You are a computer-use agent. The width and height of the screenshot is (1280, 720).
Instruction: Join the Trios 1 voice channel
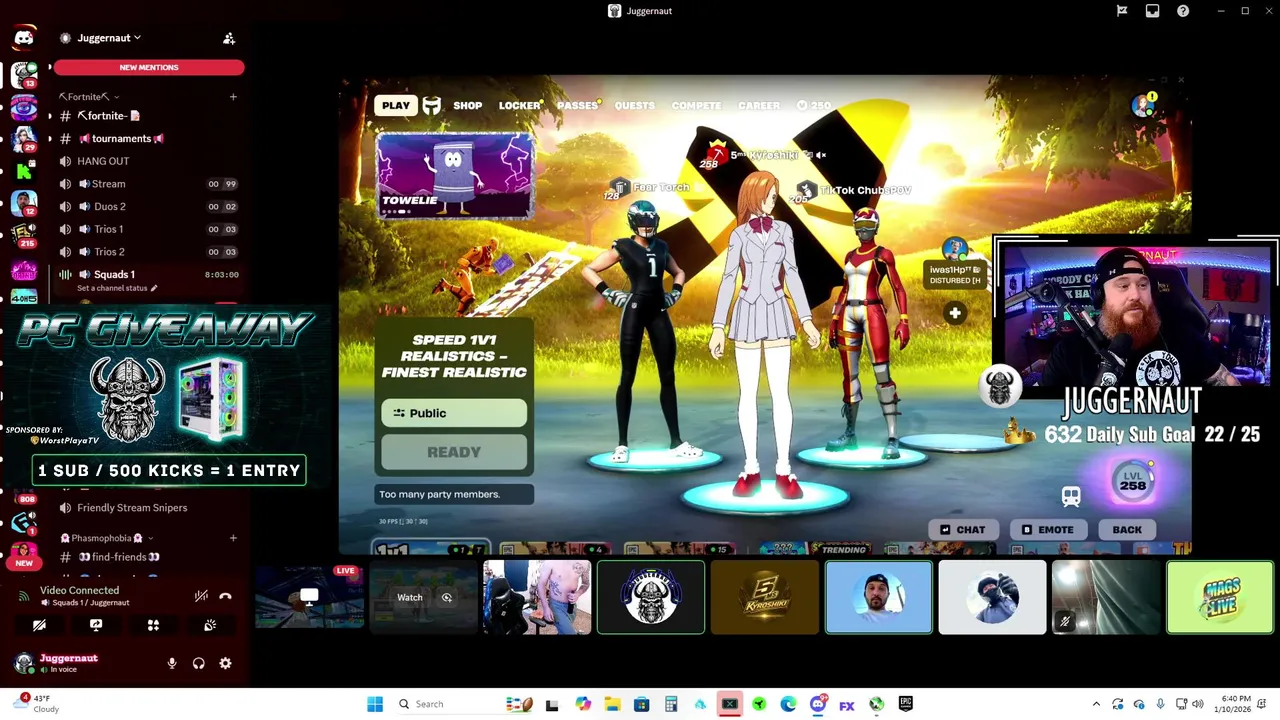(149, 229)
